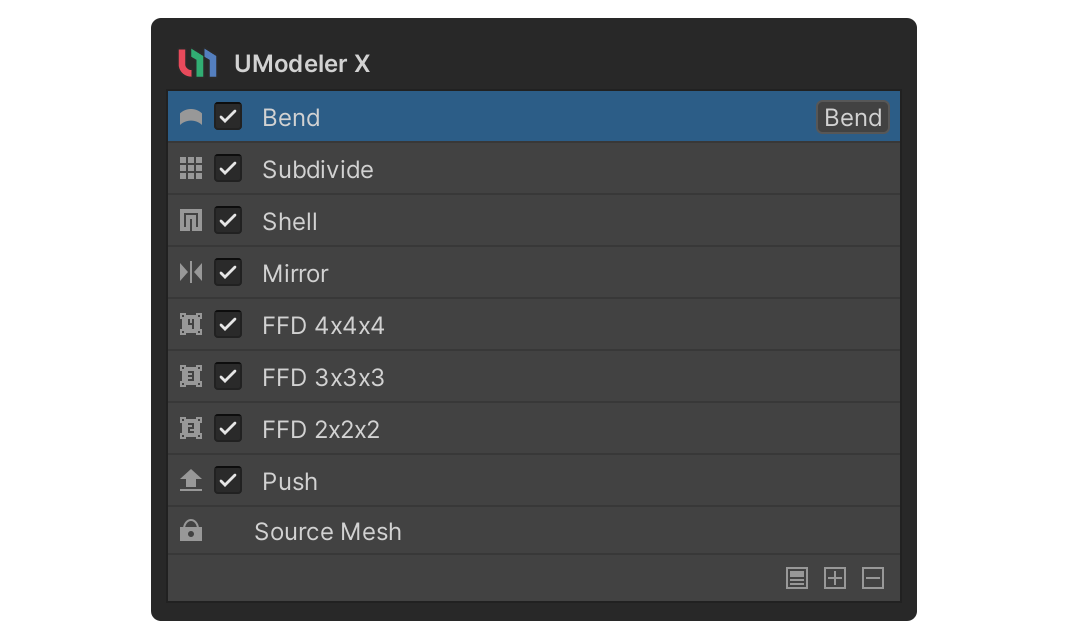Click the Push modifier arrow icon
Screen dimensions: 1068x640
[190, 481]
